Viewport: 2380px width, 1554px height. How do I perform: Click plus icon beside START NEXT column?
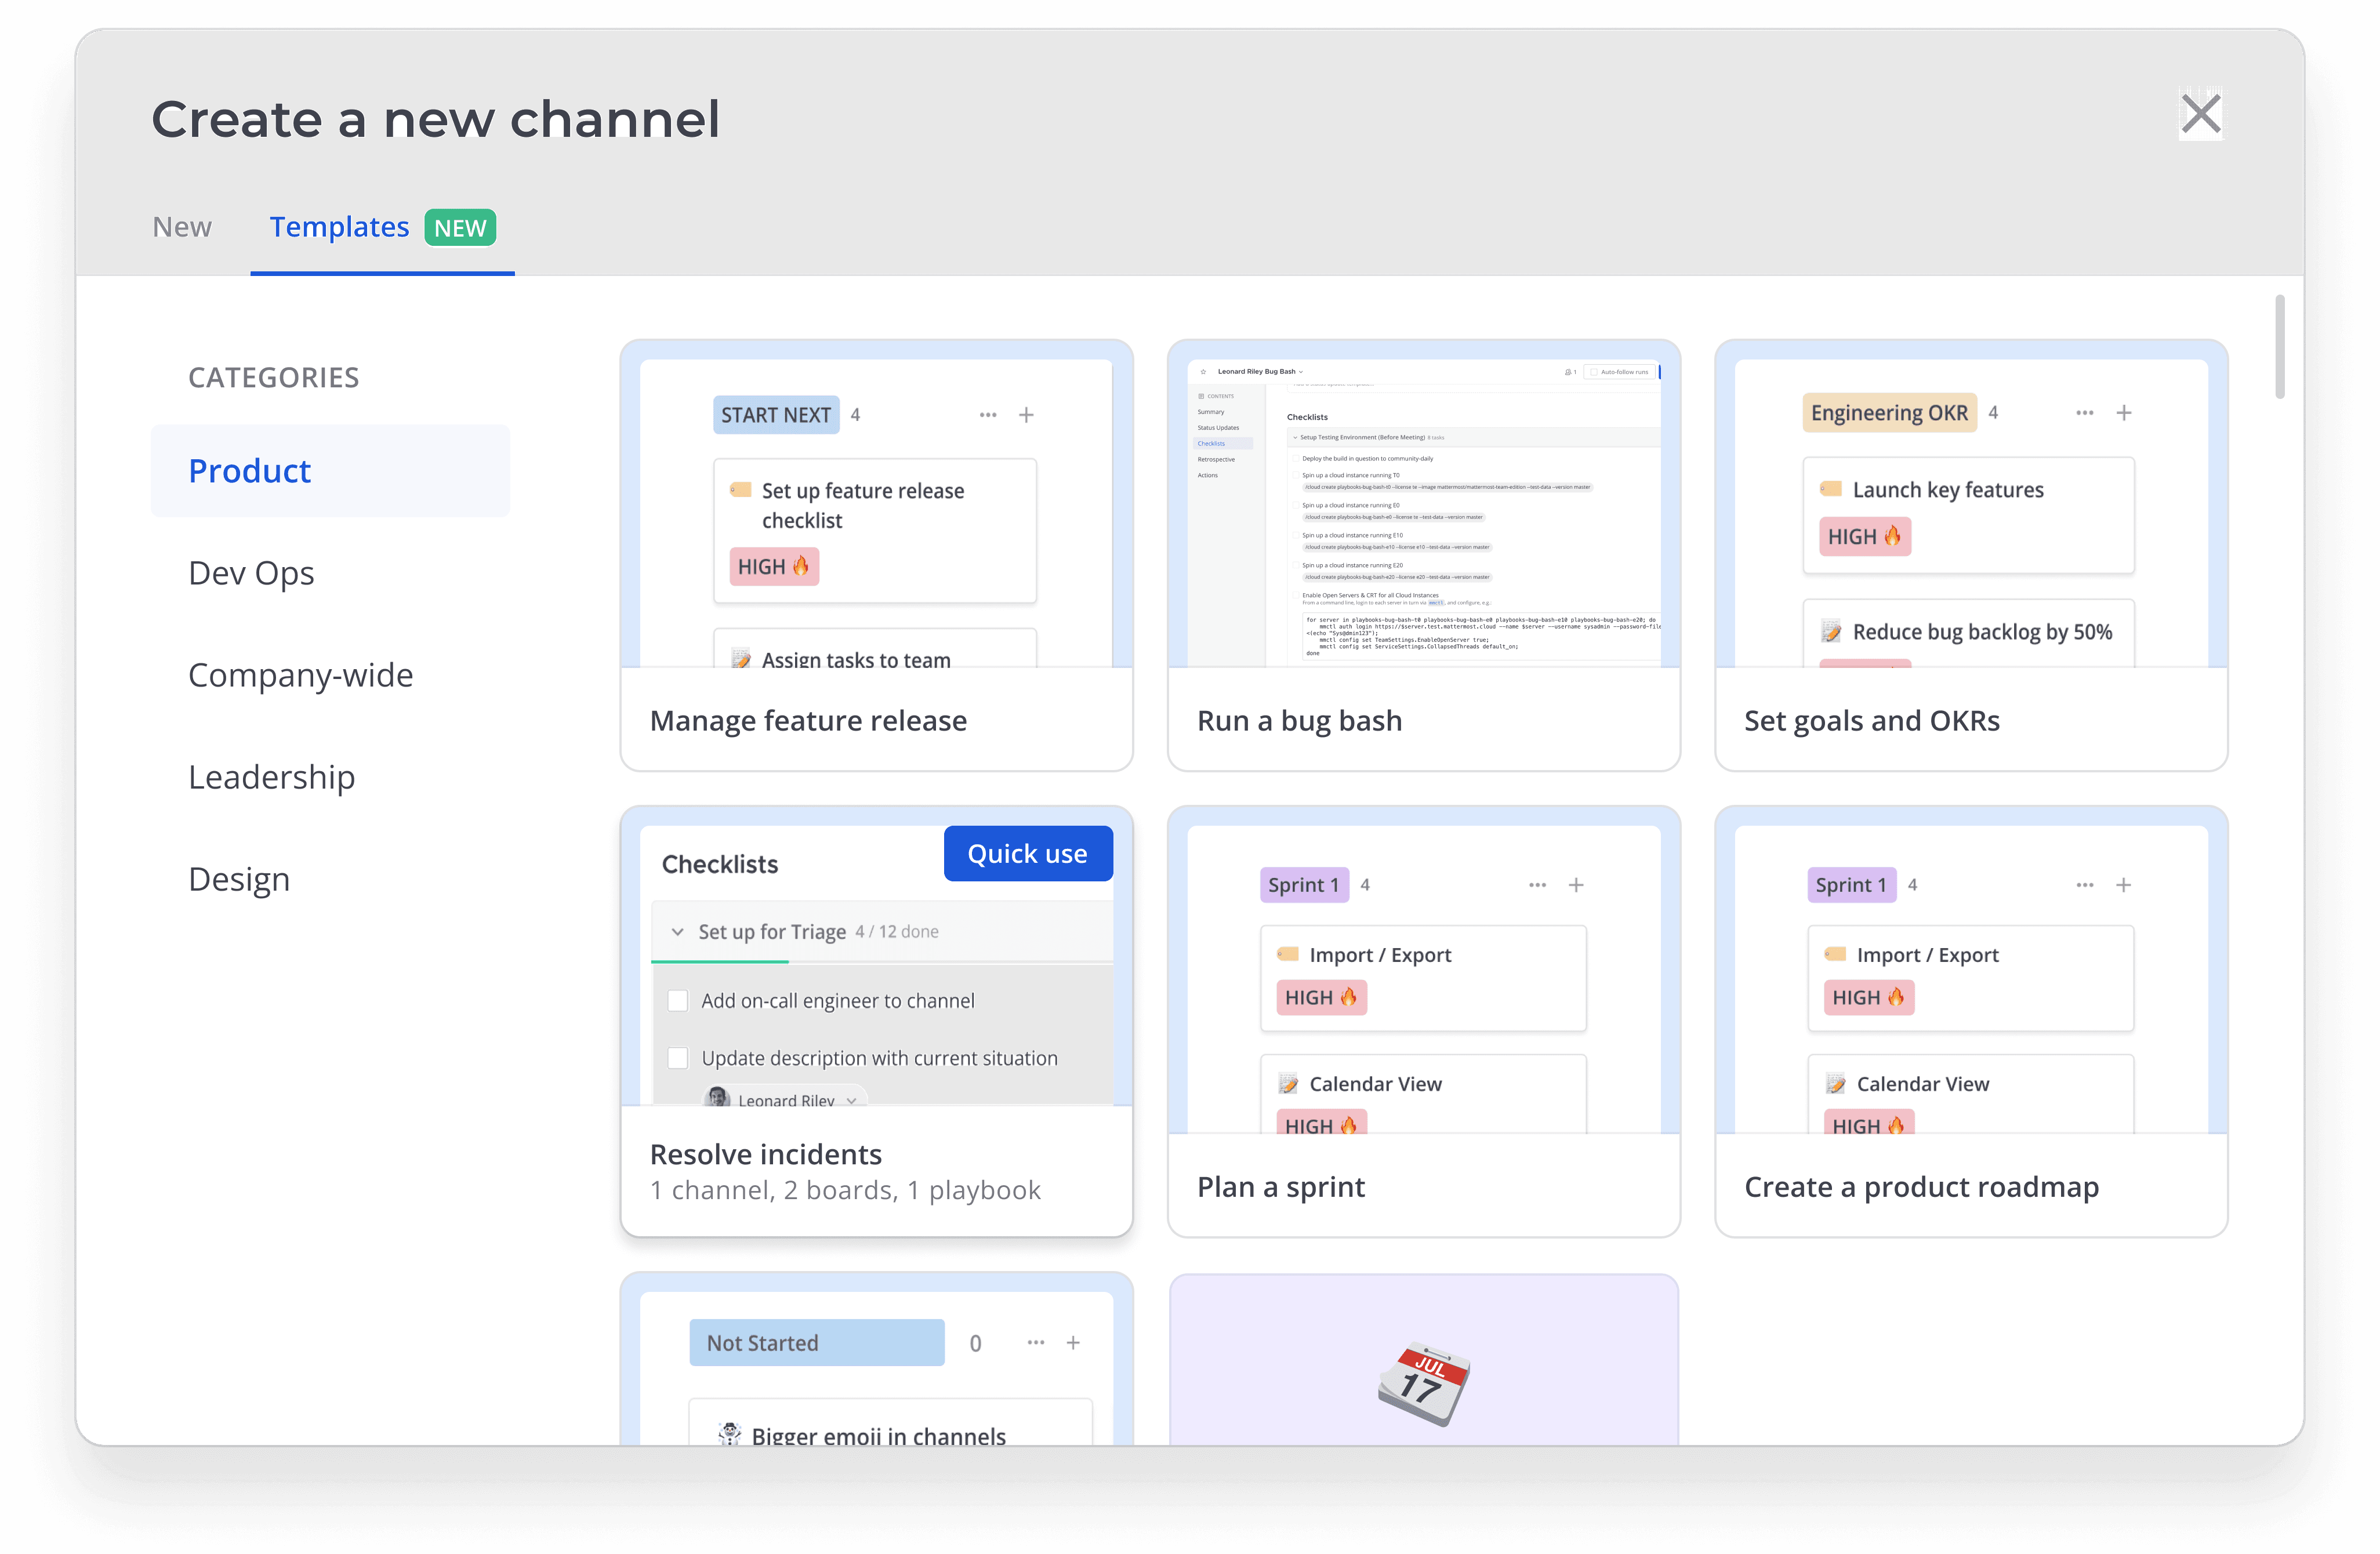[1026, 415]
